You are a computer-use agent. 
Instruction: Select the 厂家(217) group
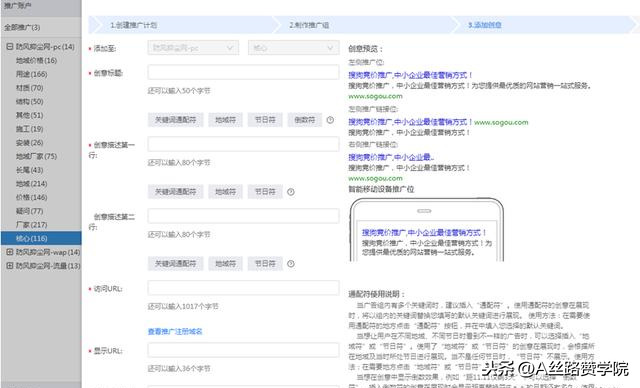(31, 225)
